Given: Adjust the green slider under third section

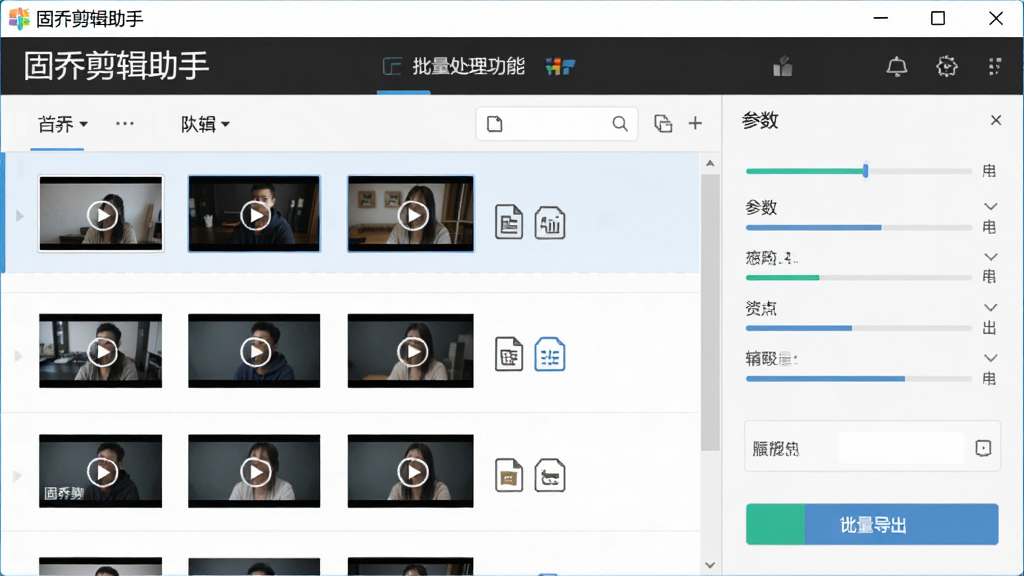Looking at the screenshot, I should [x=859, y=278].
